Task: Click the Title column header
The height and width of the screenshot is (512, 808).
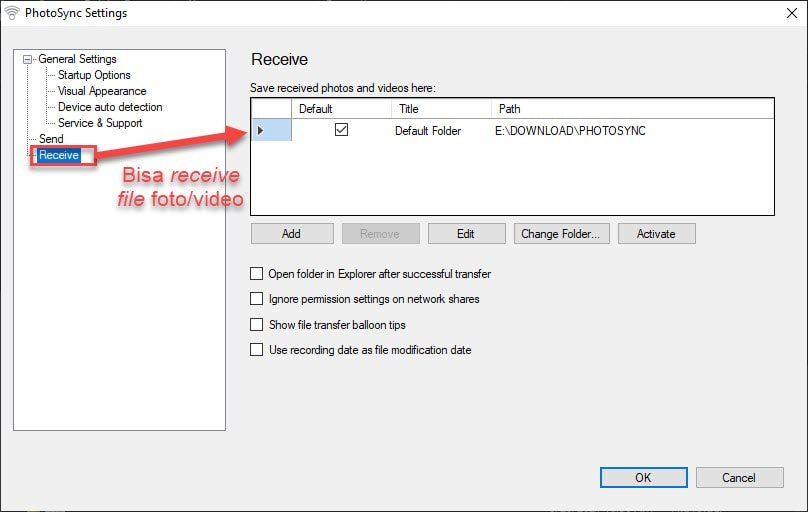Action: click(441, 109)
